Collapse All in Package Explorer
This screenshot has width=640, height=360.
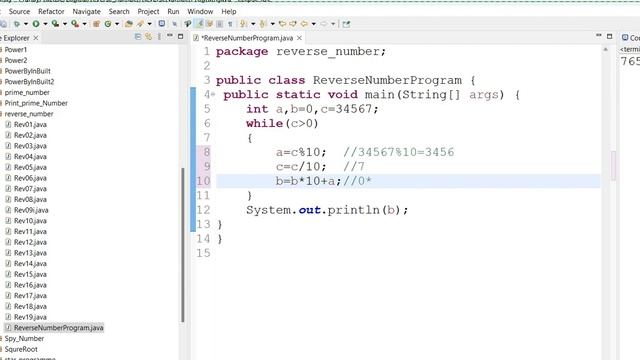pyautogui.click(x=138, y=37)
